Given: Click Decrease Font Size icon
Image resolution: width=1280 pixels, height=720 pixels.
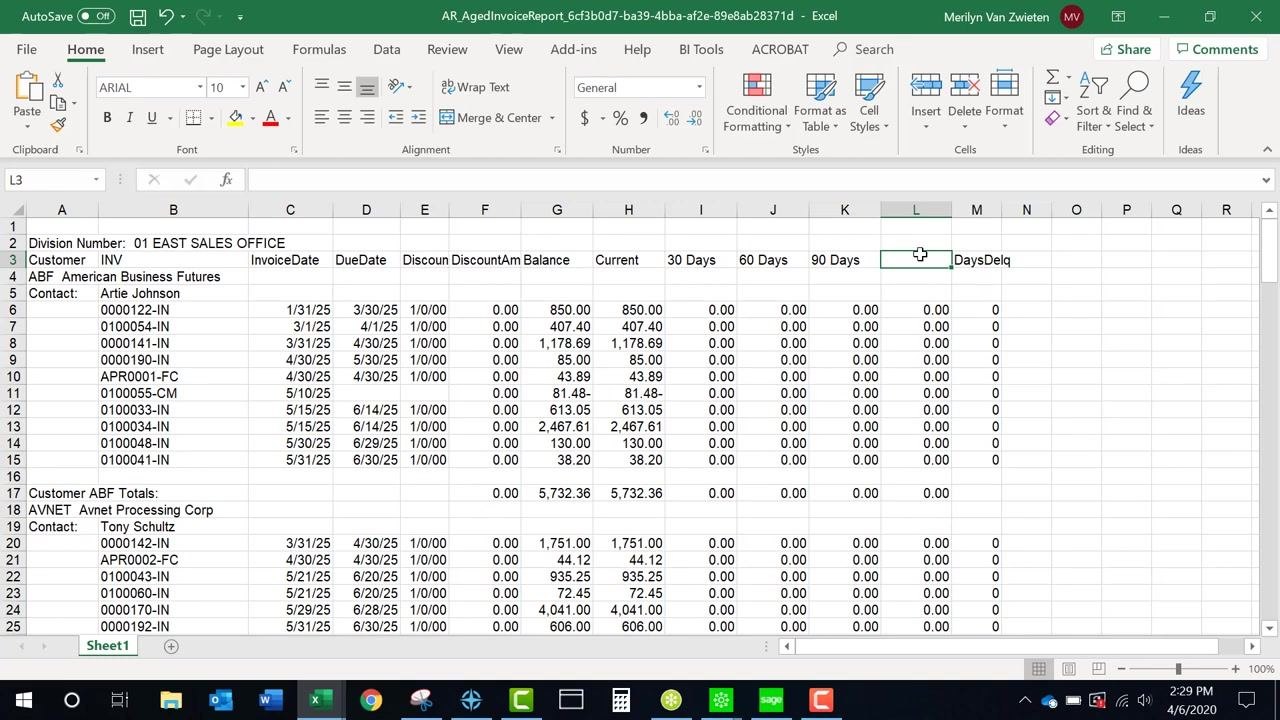Looking at the screenshot, I should (284, 88).
